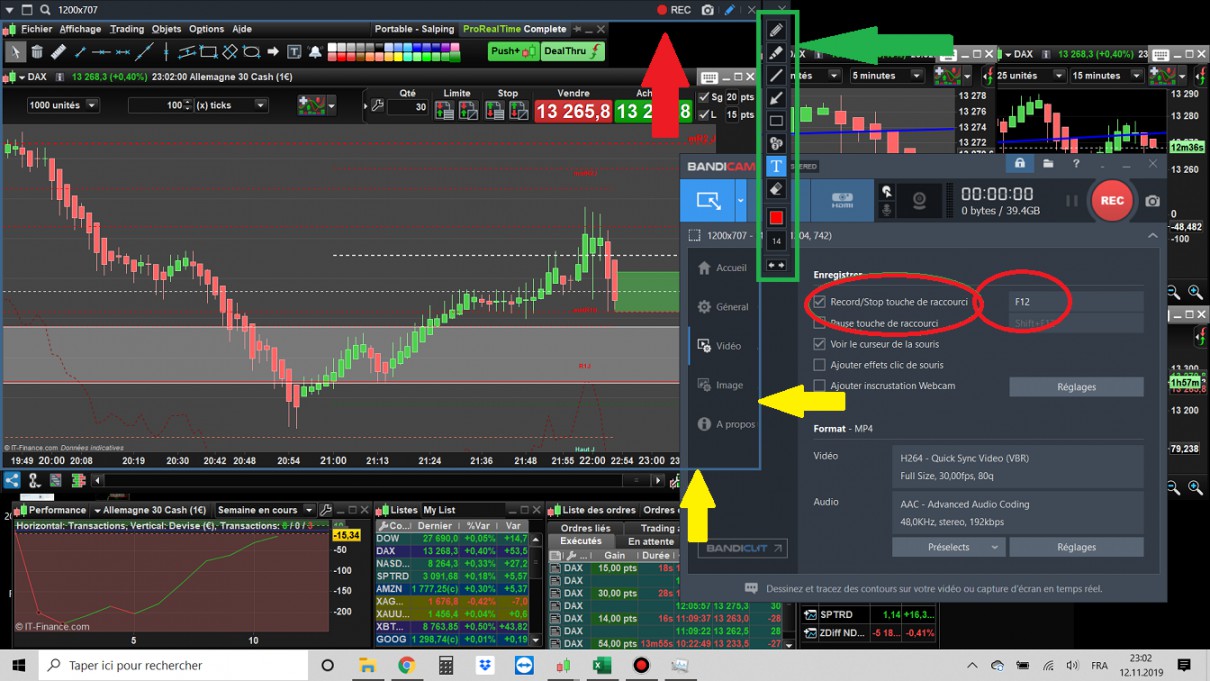
Task: Click the share icon below the chart
Action: pos(12,481)
